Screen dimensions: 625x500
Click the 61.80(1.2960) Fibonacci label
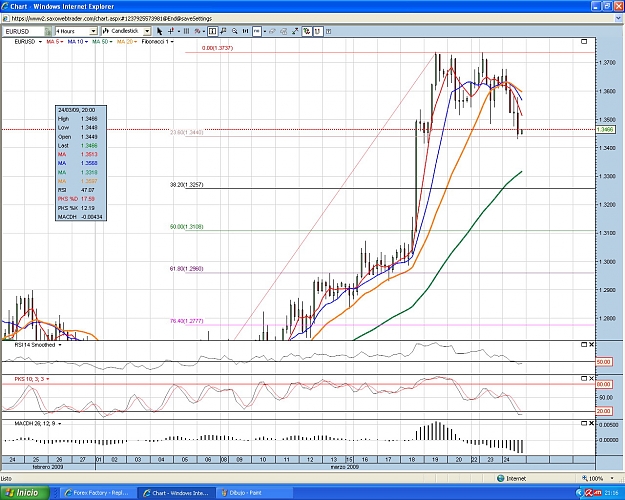187,269
